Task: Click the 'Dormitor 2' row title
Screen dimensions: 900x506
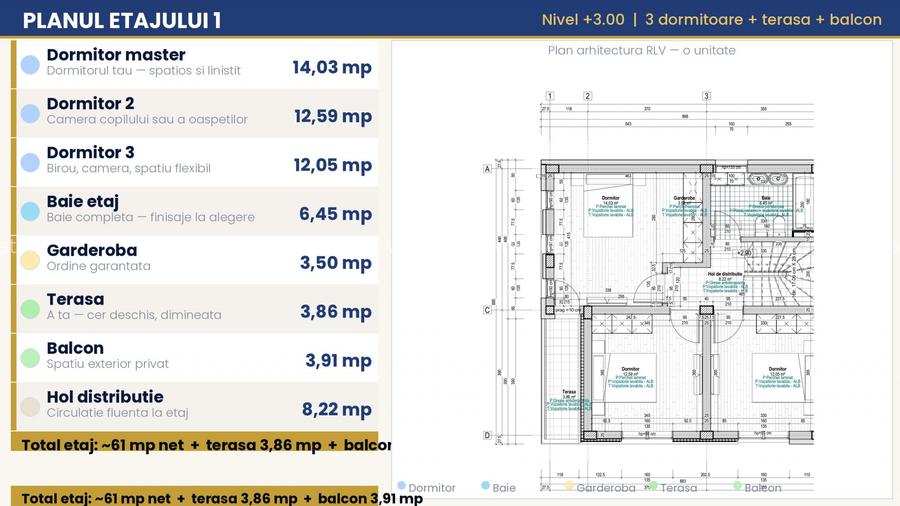Action: (x=90, y=103)
